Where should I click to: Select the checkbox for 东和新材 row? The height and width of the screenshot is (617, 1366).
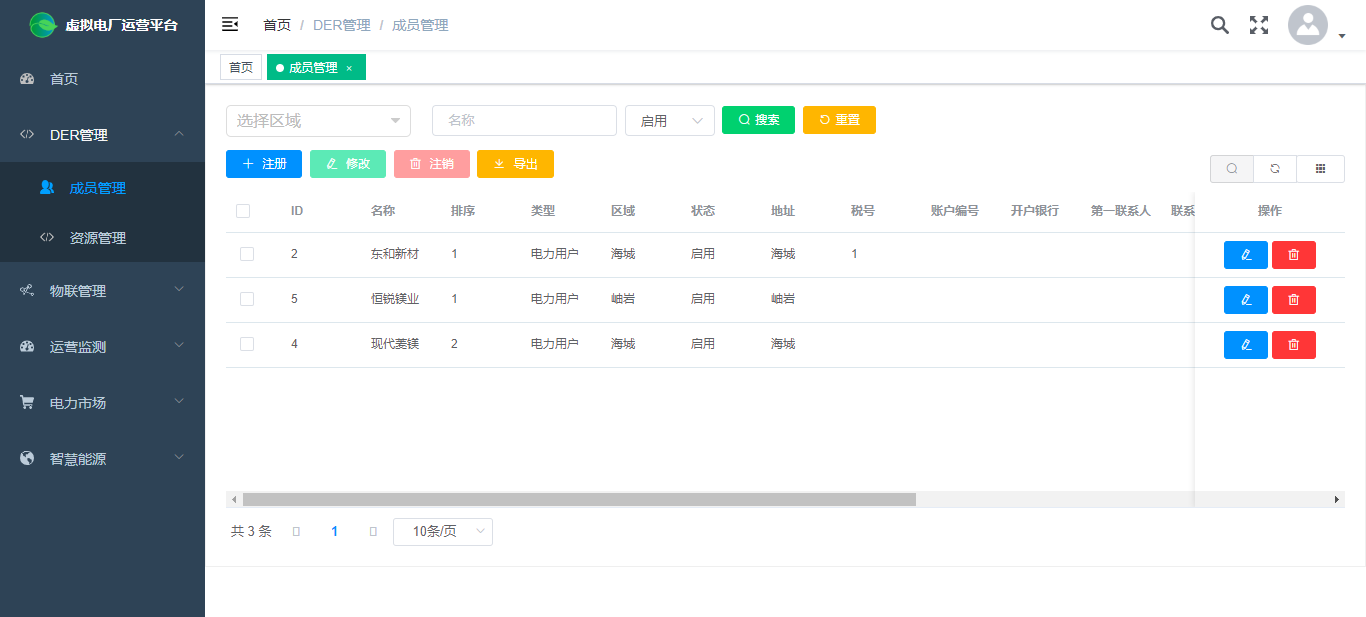(247, 254)
